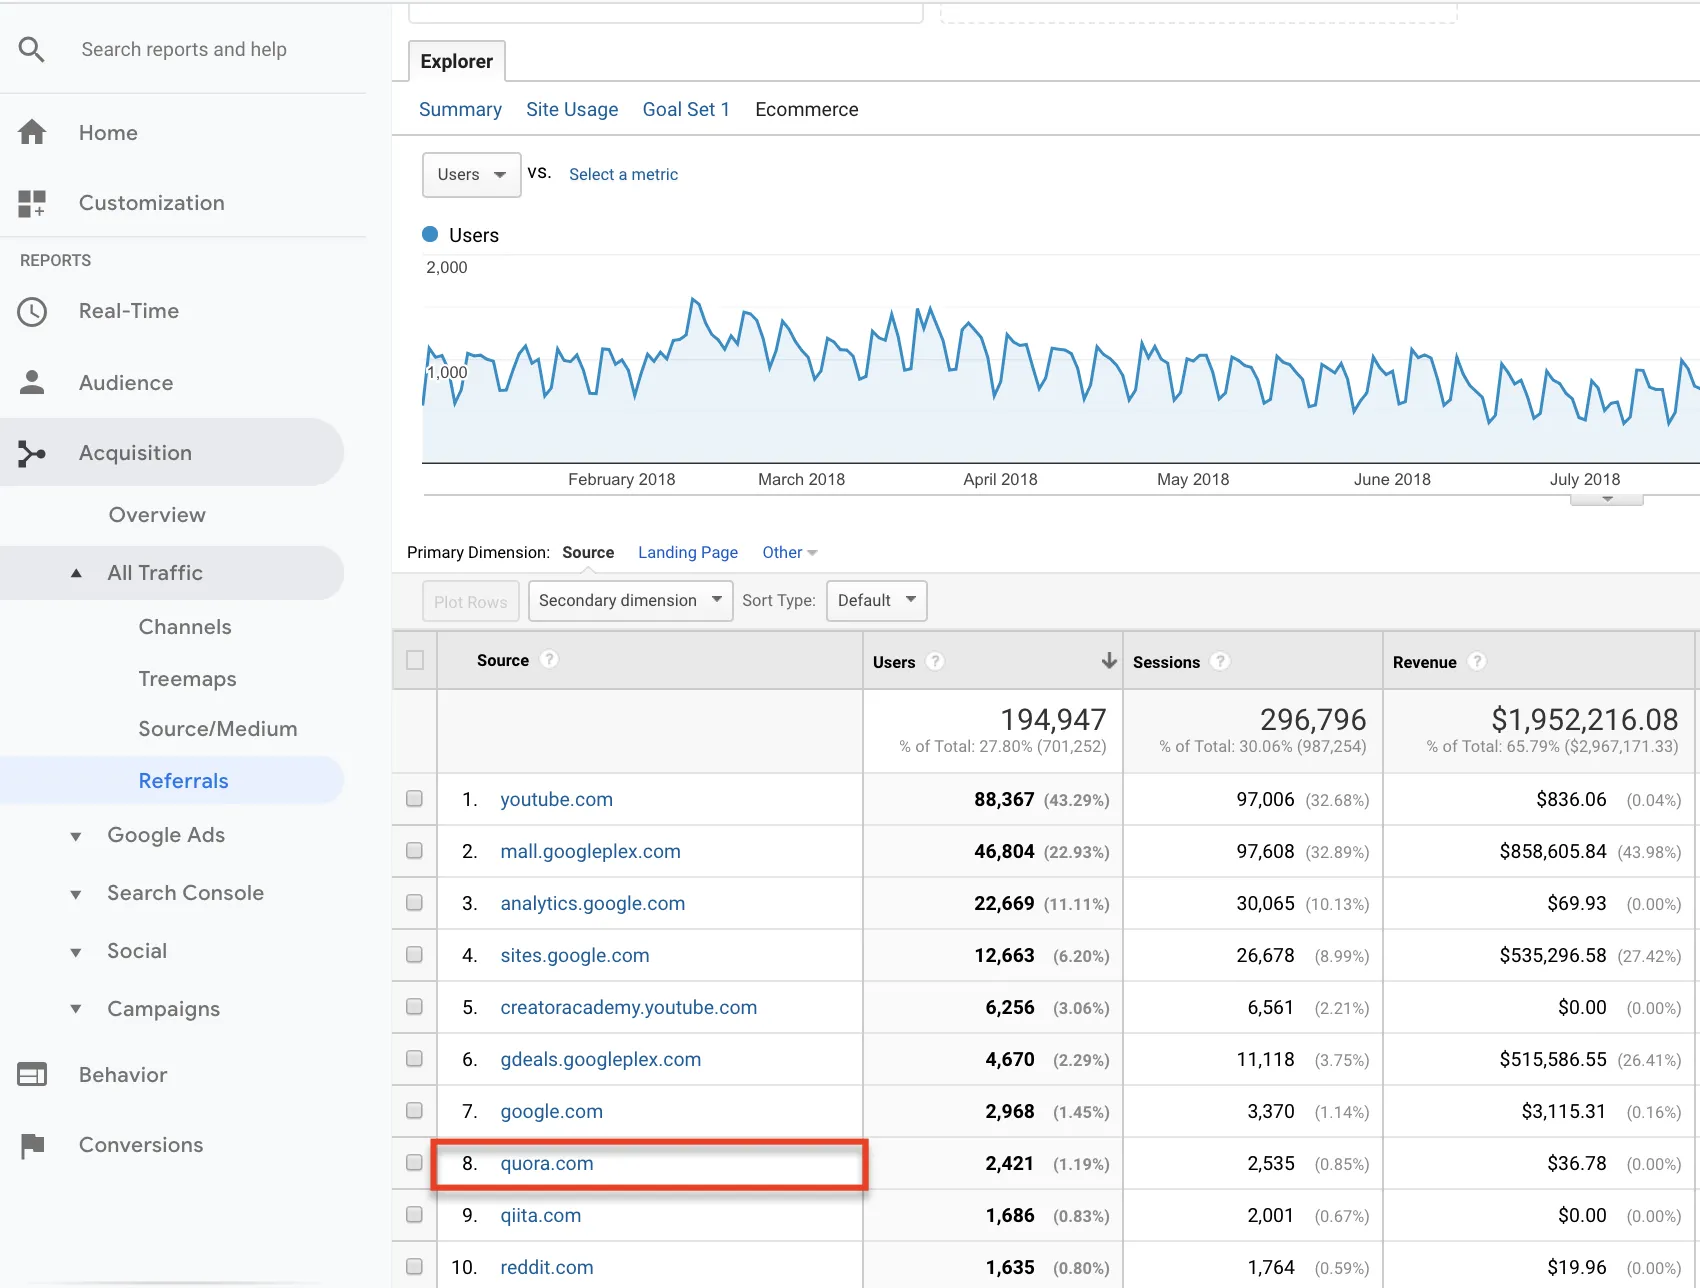Open help icon next to Source header
The image size is (1700, 1288).
pyautogui.click(x=549, y=659)
